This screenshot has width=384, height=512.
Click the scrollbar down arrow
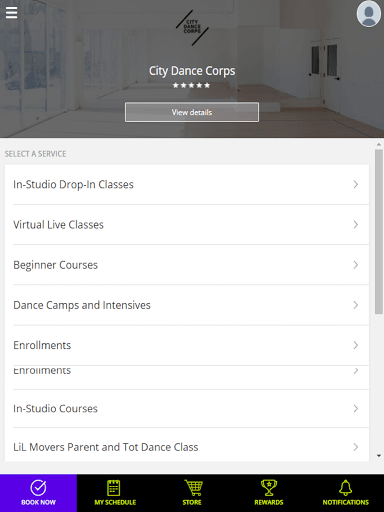tap(379, 456)
